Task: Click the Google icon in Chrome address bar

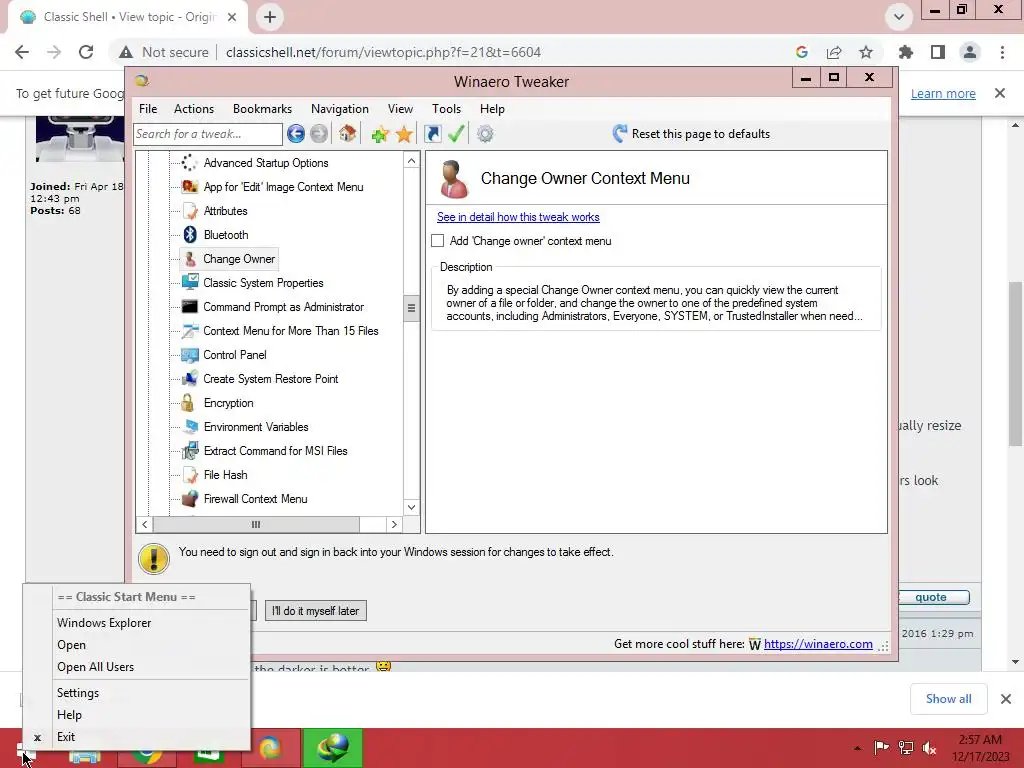Action: [x=802, y=52]
